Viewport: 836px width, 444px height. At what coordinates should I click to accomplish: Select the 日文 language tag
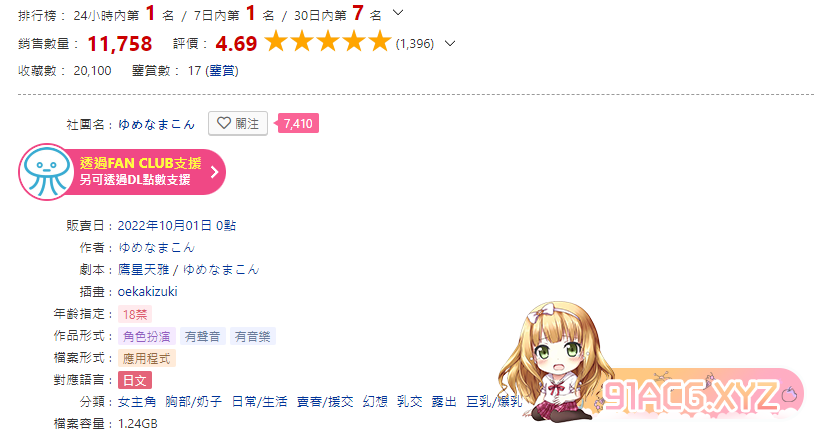click(x=135, y=380)
